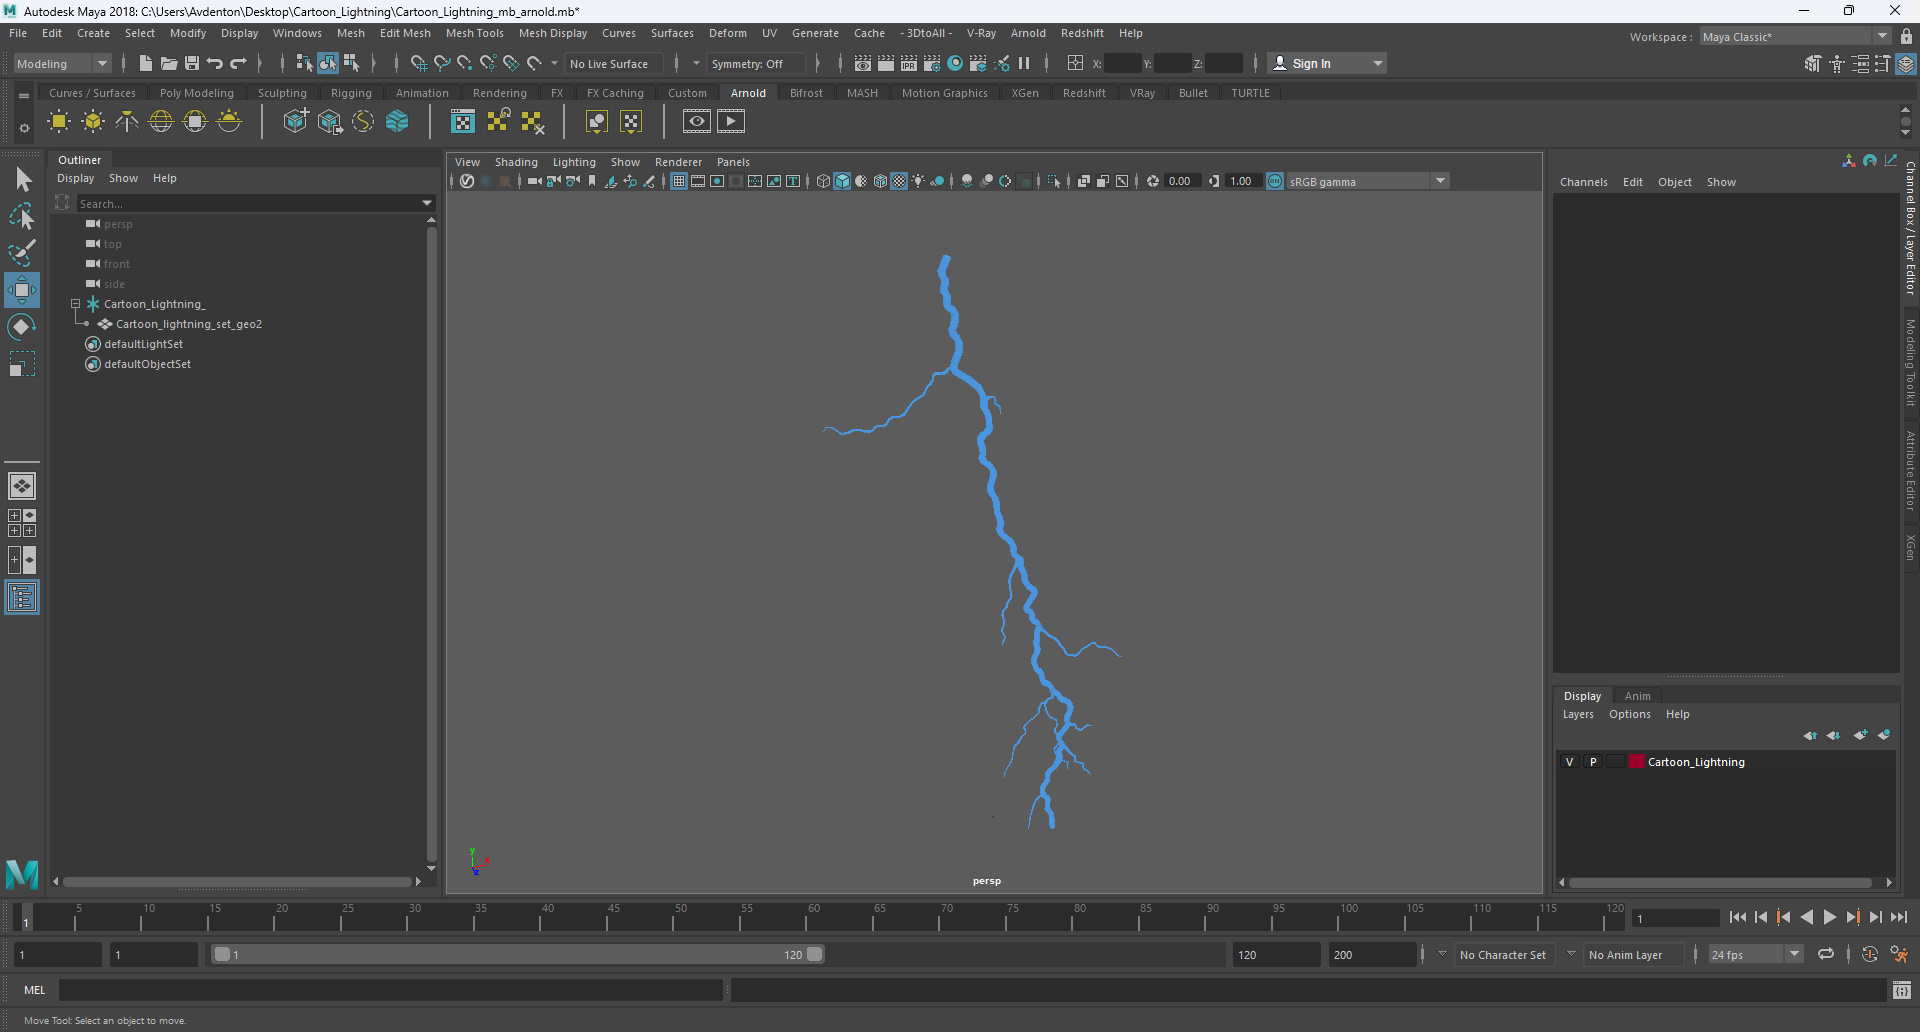Viewport: 1920px width, 1032px height.
Task: Toggle smooth shade all in viewport
Action: pos(842,181)
